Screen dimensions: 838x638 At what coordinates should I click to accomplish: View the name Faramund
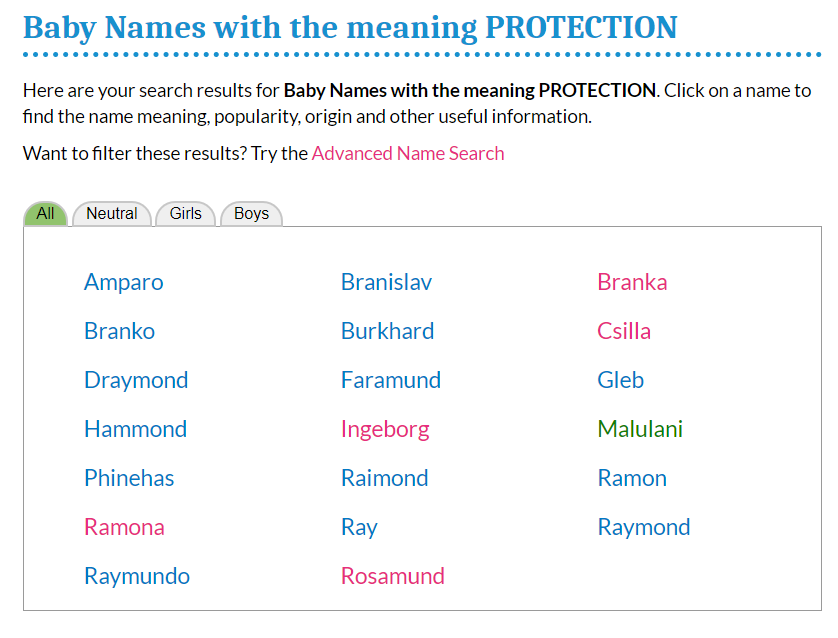390,380
